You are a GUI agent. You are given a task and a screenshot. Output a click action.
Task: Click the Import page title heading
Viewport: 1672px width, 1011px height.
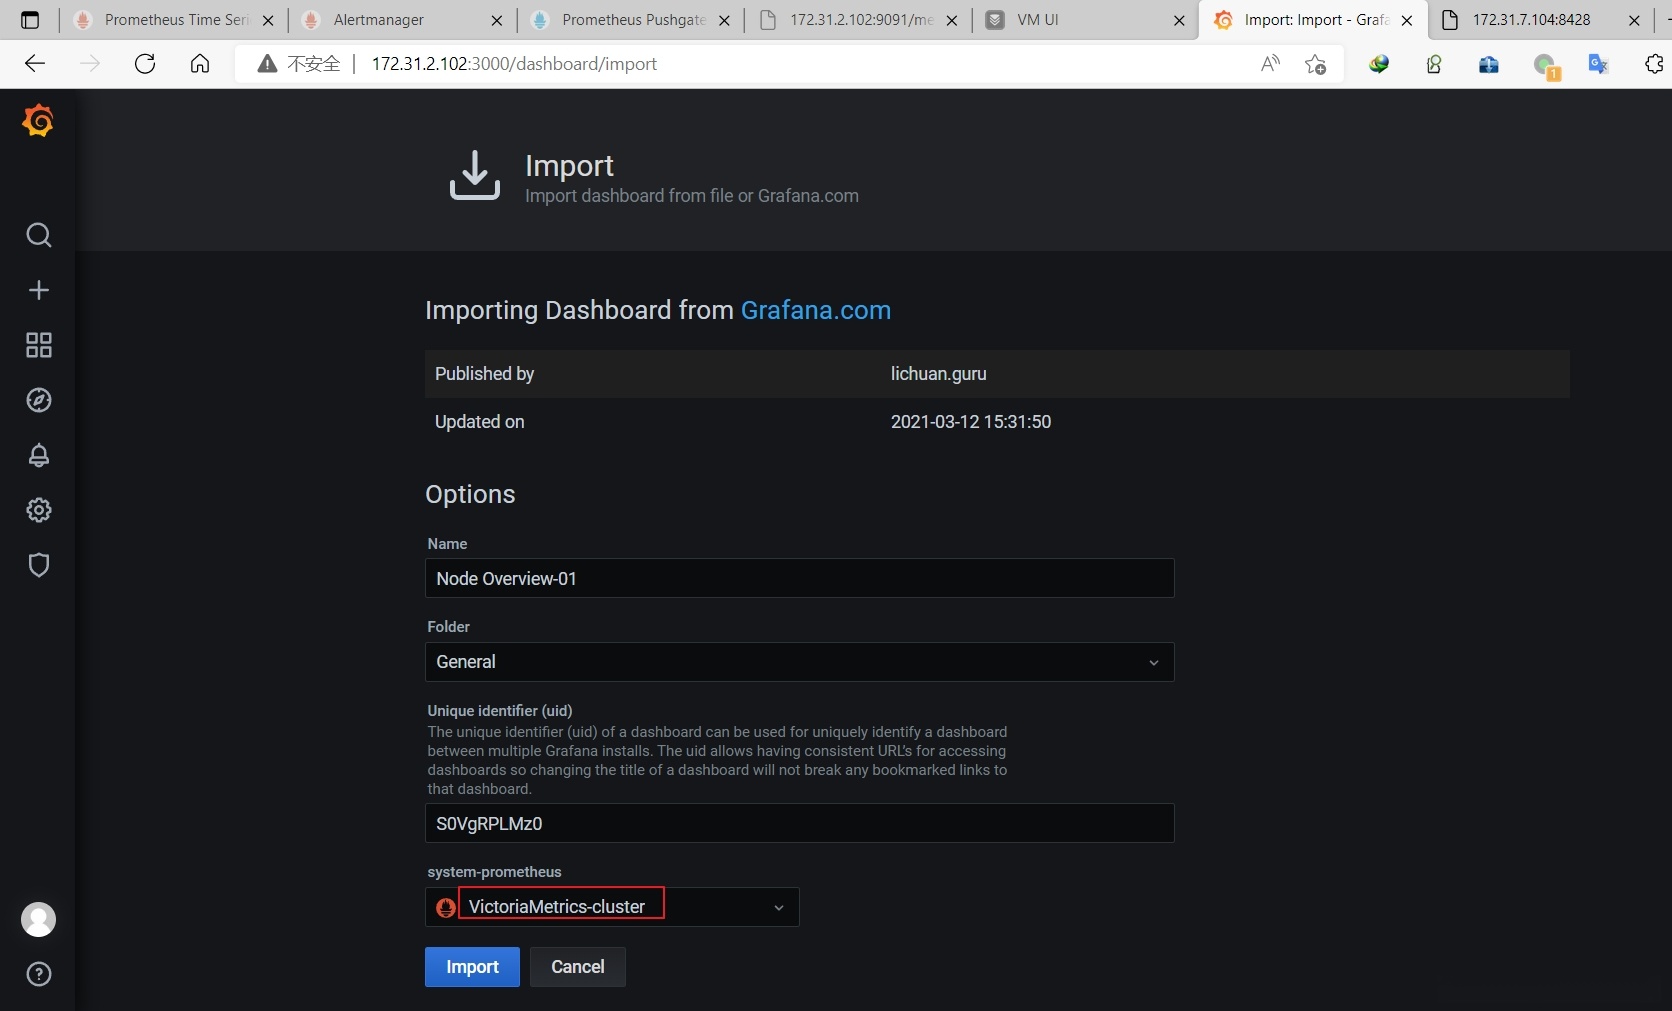pos(569,166)
